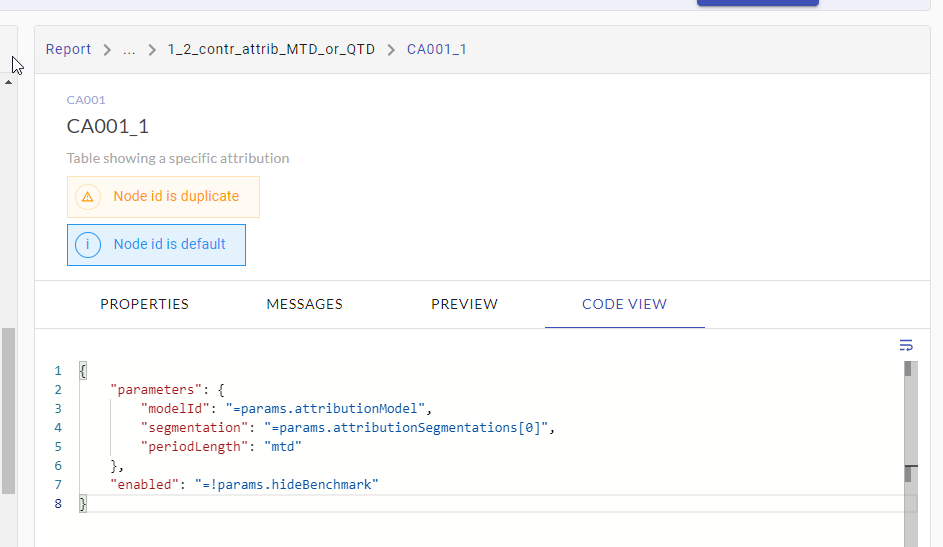Click the info circle icon on default alert

[88, 245]
